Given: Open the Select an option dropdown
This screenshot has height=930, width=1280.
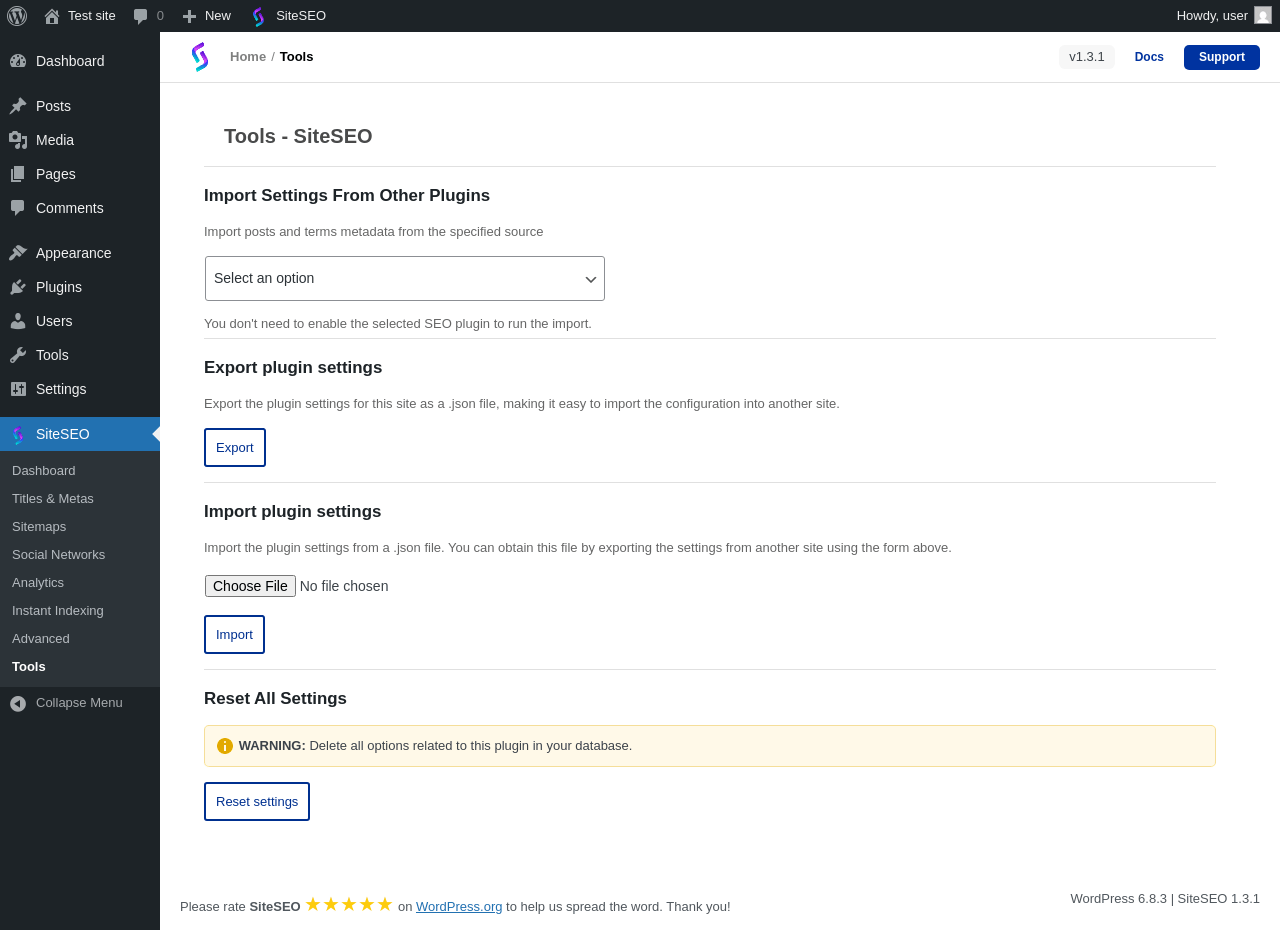Looking at the screenshot, I should (x=405, y=279).
